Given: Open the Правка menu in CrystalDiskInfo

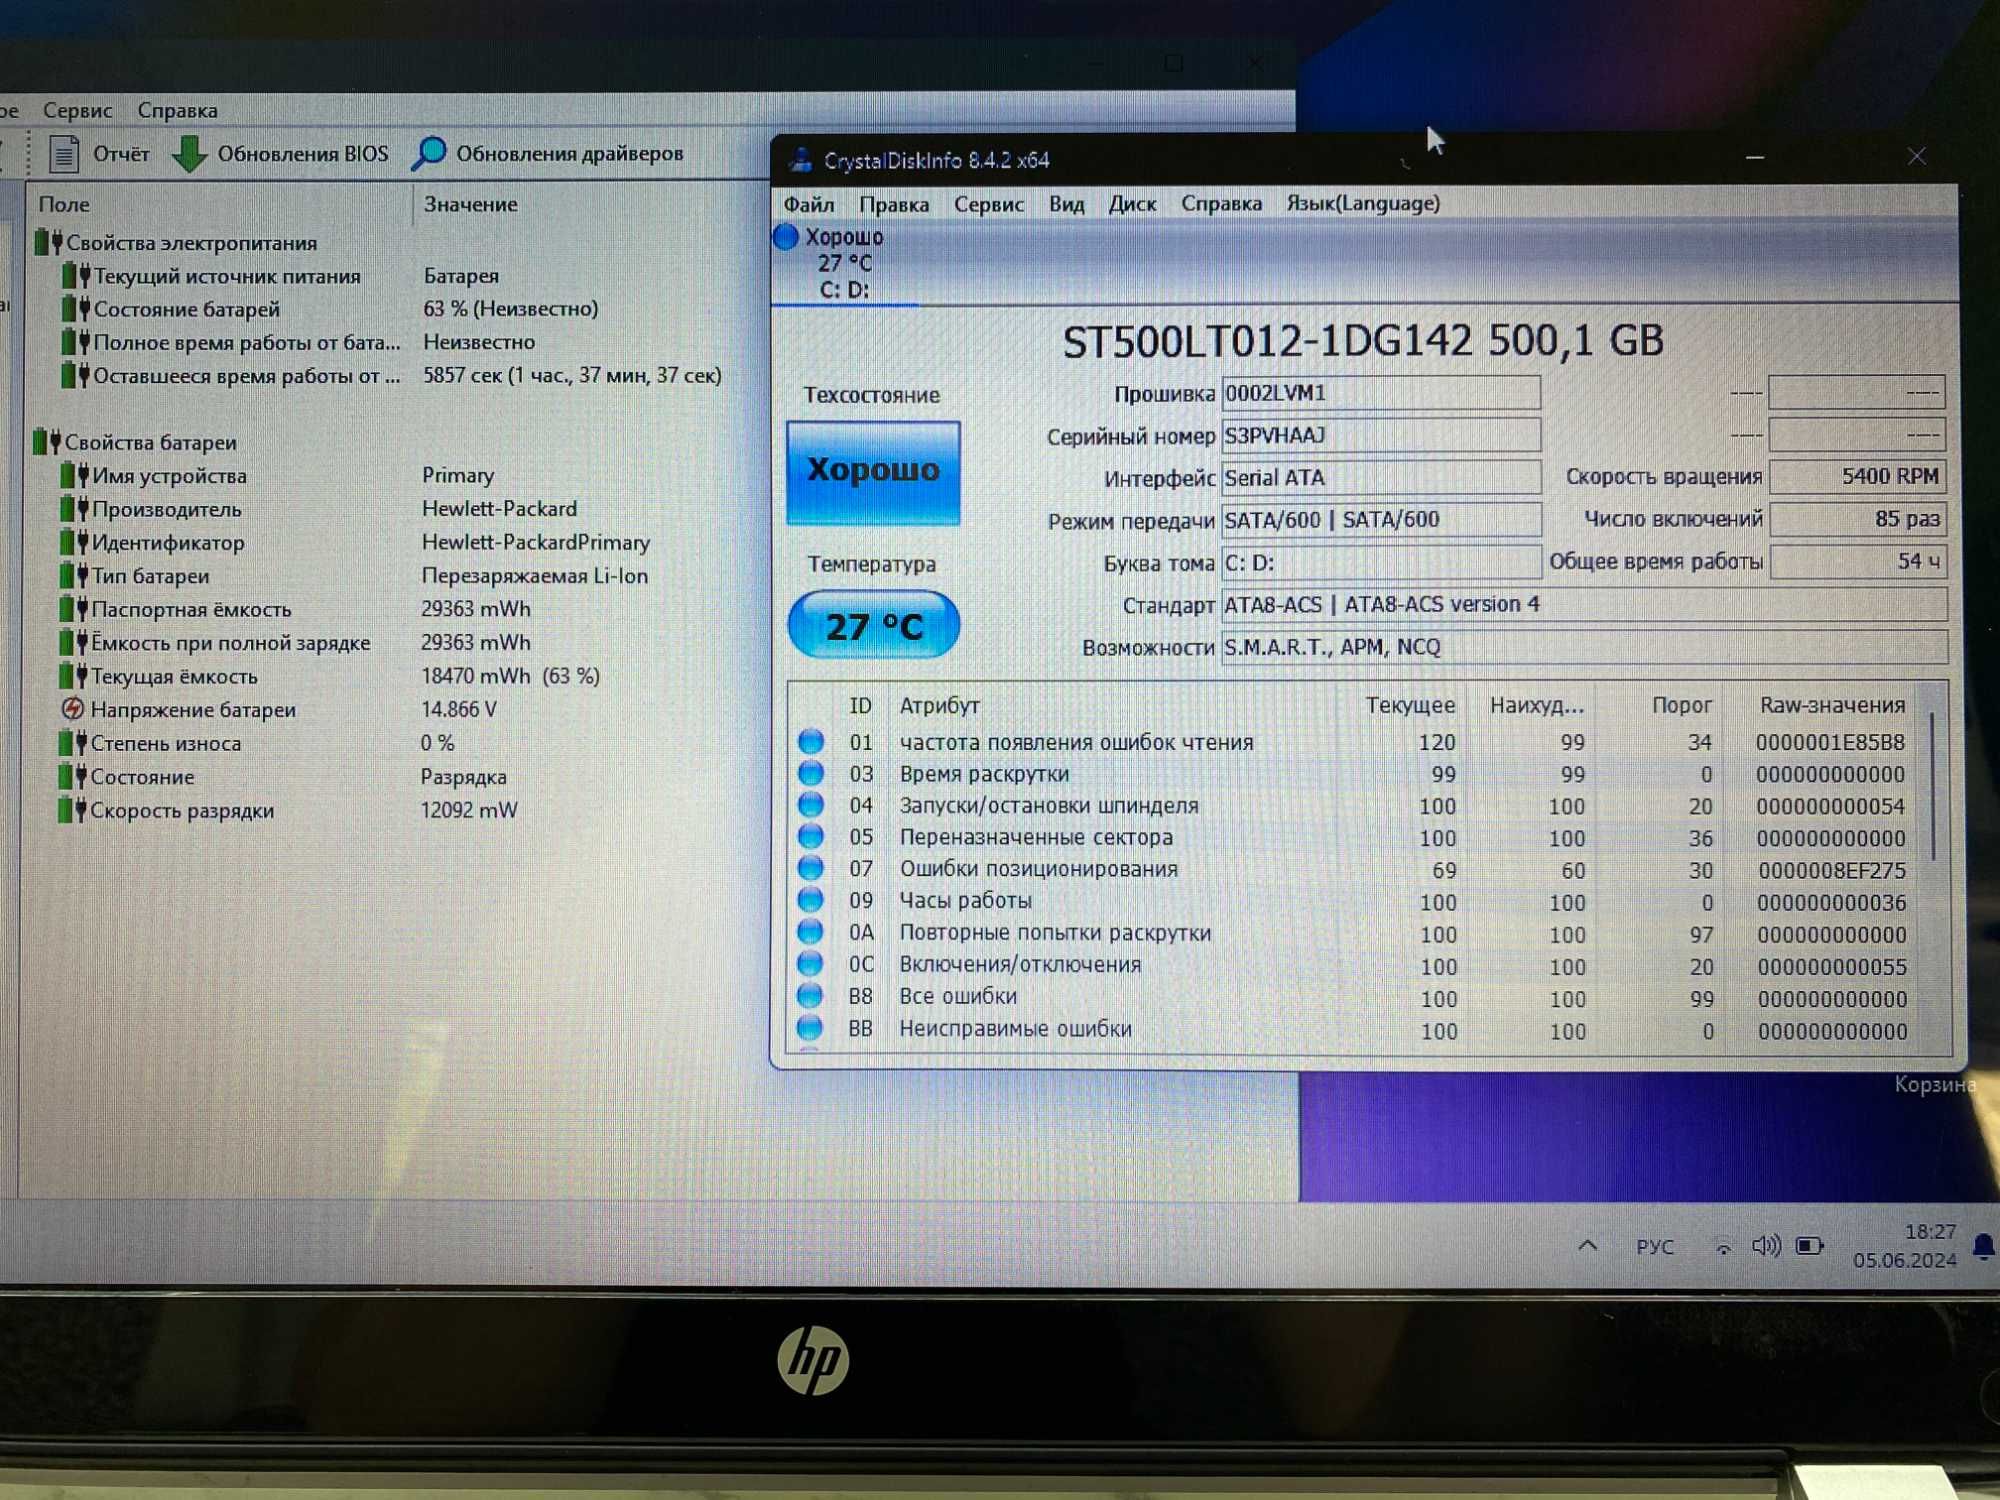Looking at the screenshot, I should pos(893,204).
